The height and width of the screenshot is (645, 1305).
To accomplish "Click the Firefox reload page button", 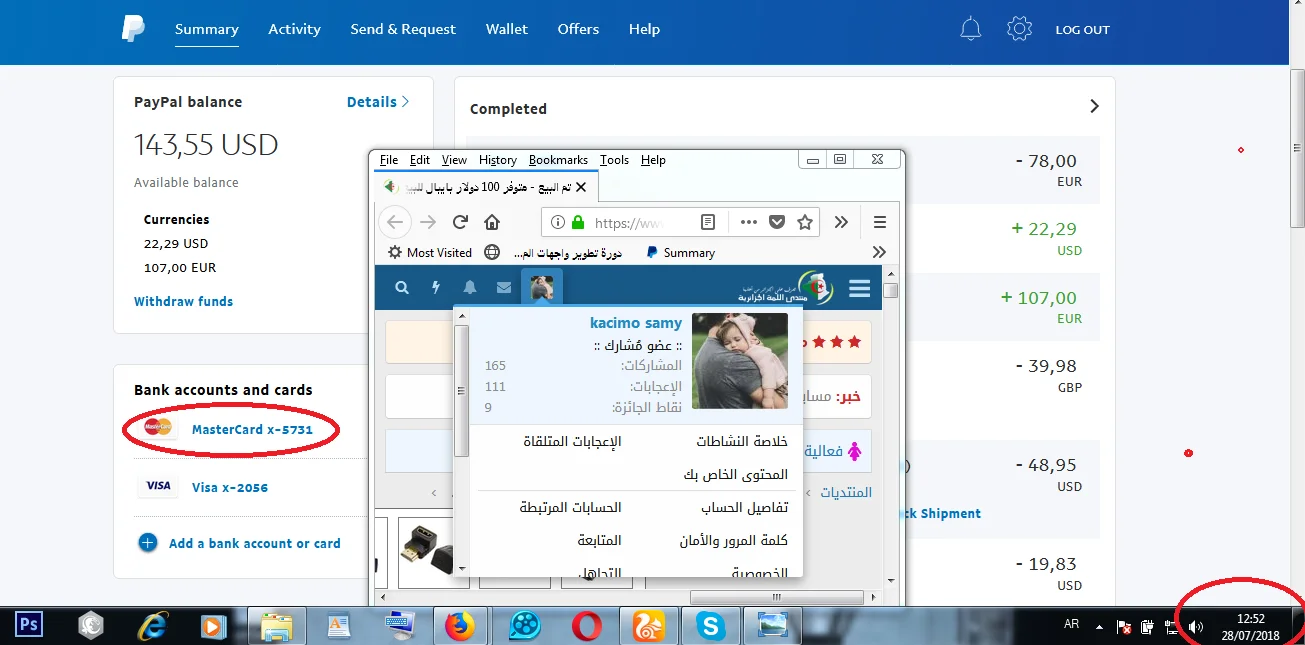I will coord(460,222).
